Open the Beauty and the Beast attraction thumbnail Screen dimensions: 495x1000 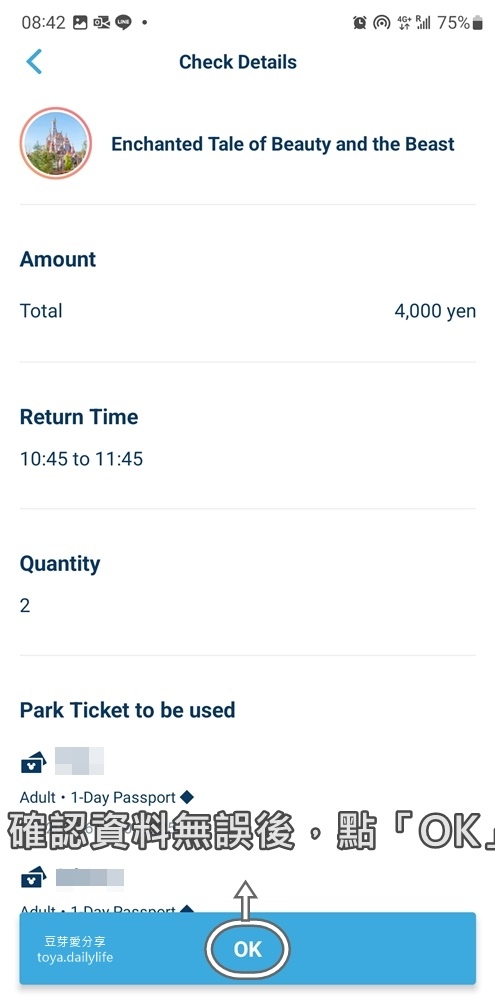(55, 143)
